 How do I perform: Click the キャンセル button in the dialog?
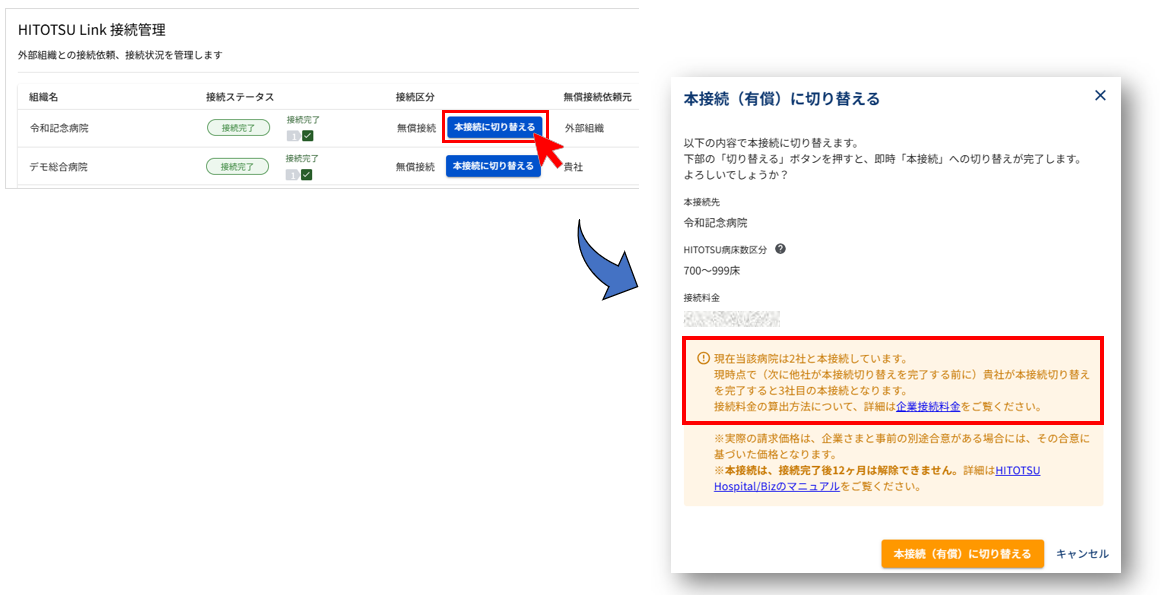[1082, 554]
